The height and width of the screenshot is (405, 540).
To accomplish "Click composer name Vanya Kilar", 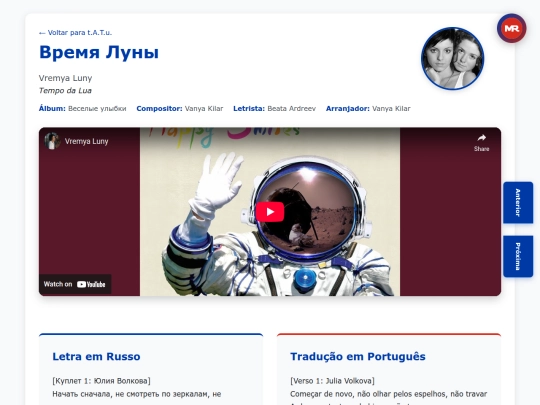I will click(204, 108).
